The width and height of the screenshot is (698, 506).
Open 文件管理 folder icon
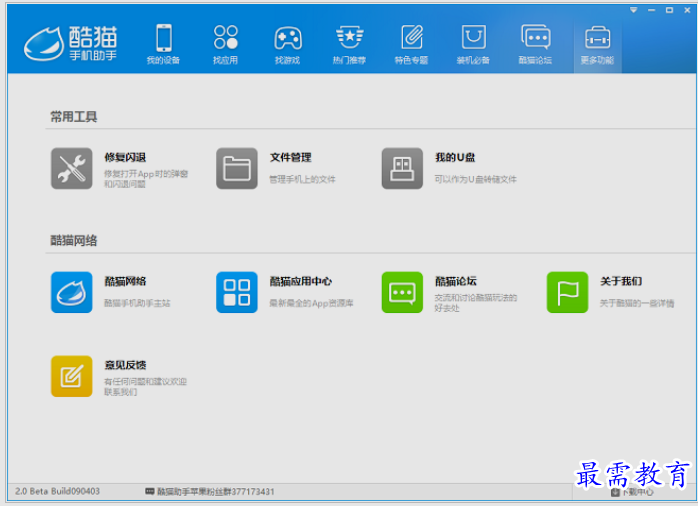[237, 169]
